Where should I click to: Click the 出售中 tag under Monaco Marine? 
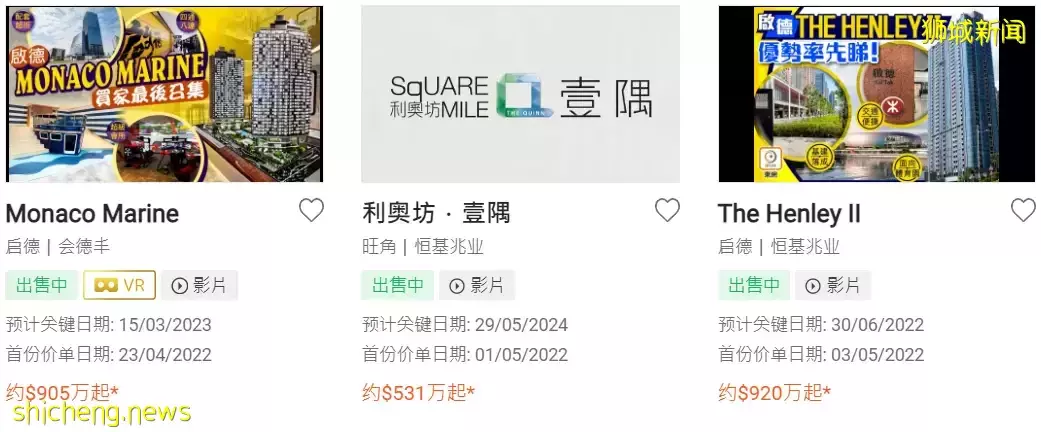[42, 285]
